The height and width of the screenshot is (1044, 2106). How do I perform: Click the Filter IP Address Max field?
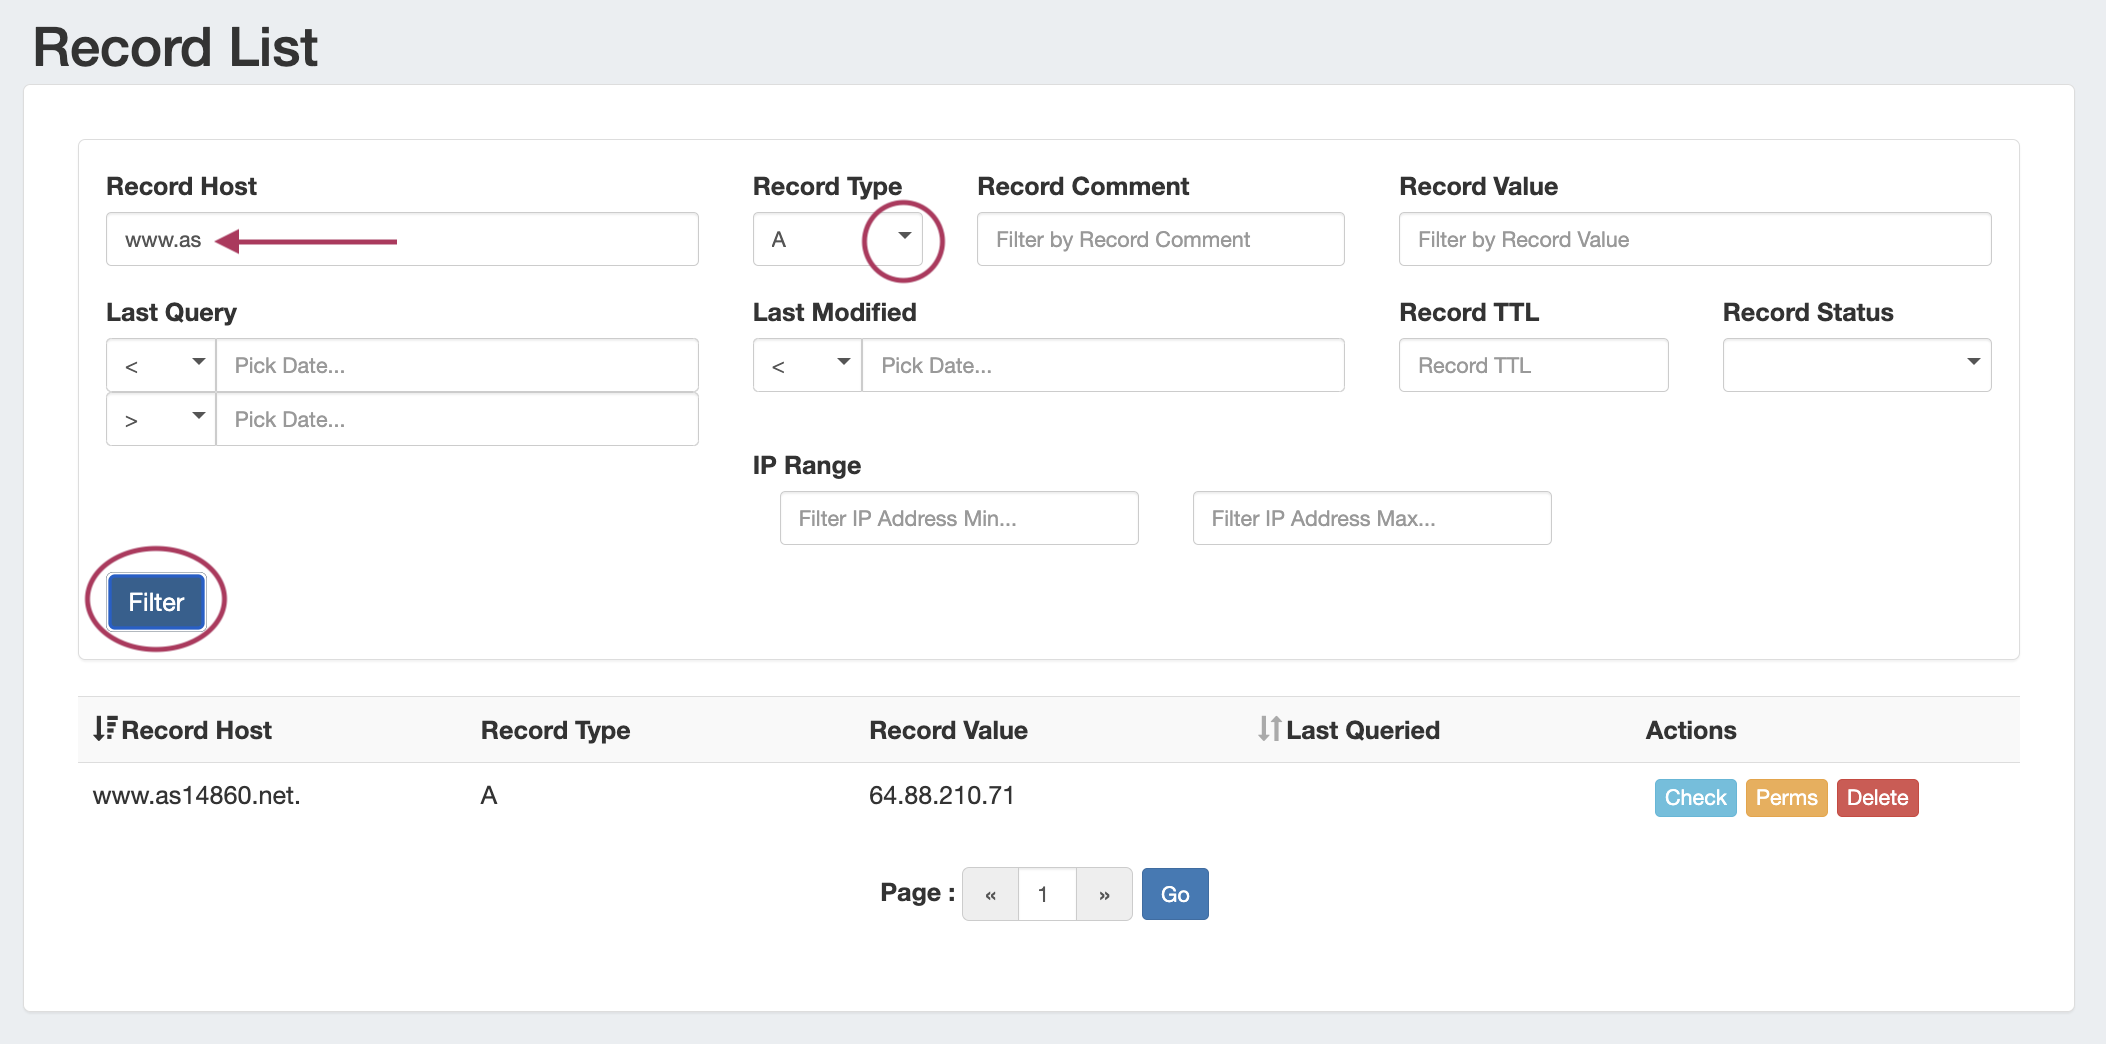tap(1371, 518)
